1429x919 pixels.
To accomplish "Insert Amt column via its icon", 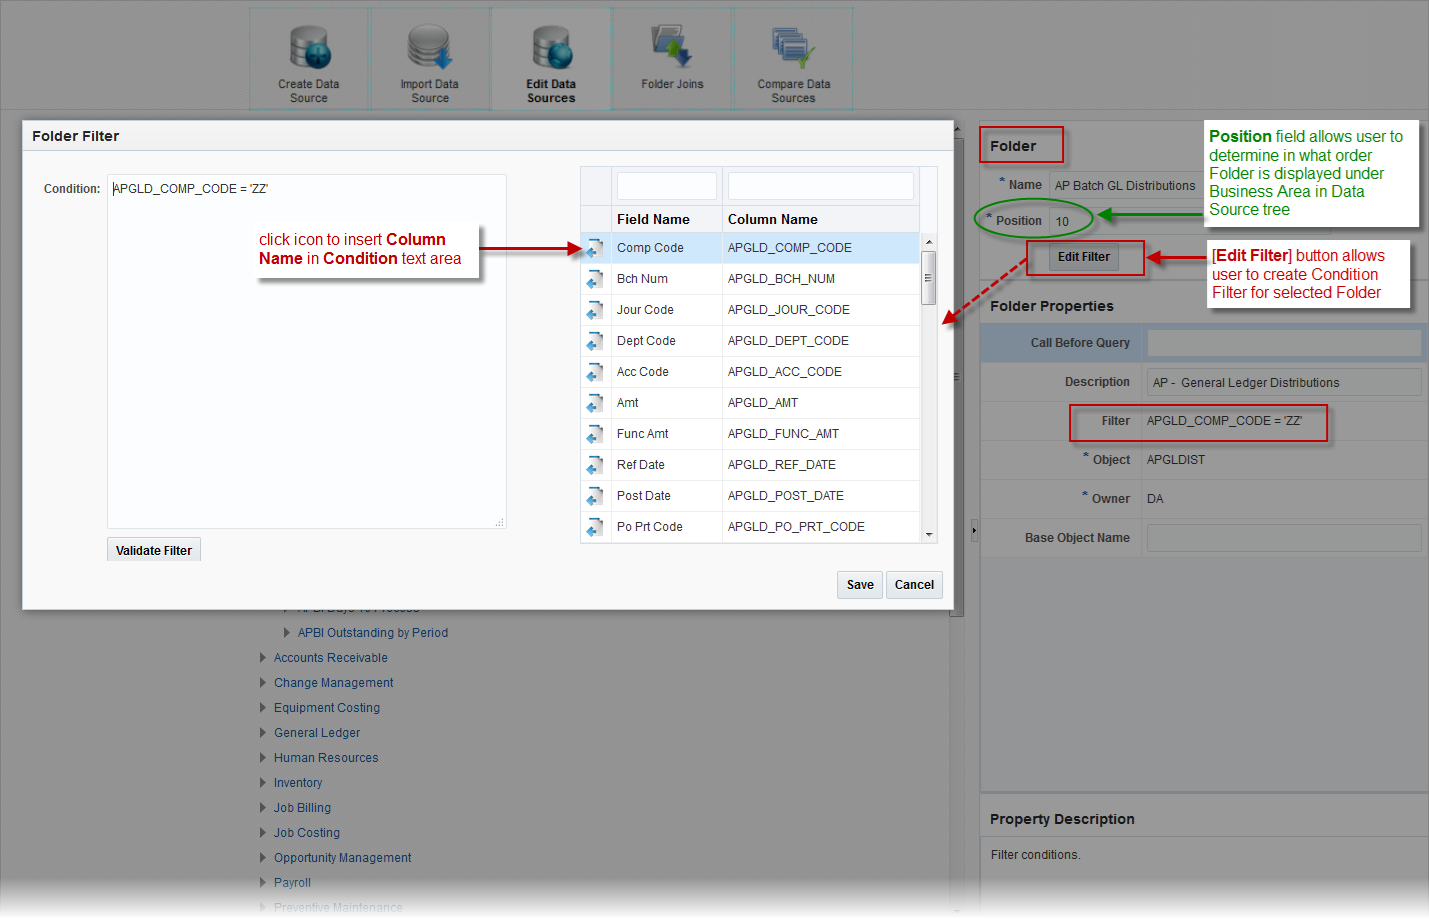I will pos(595,403).
